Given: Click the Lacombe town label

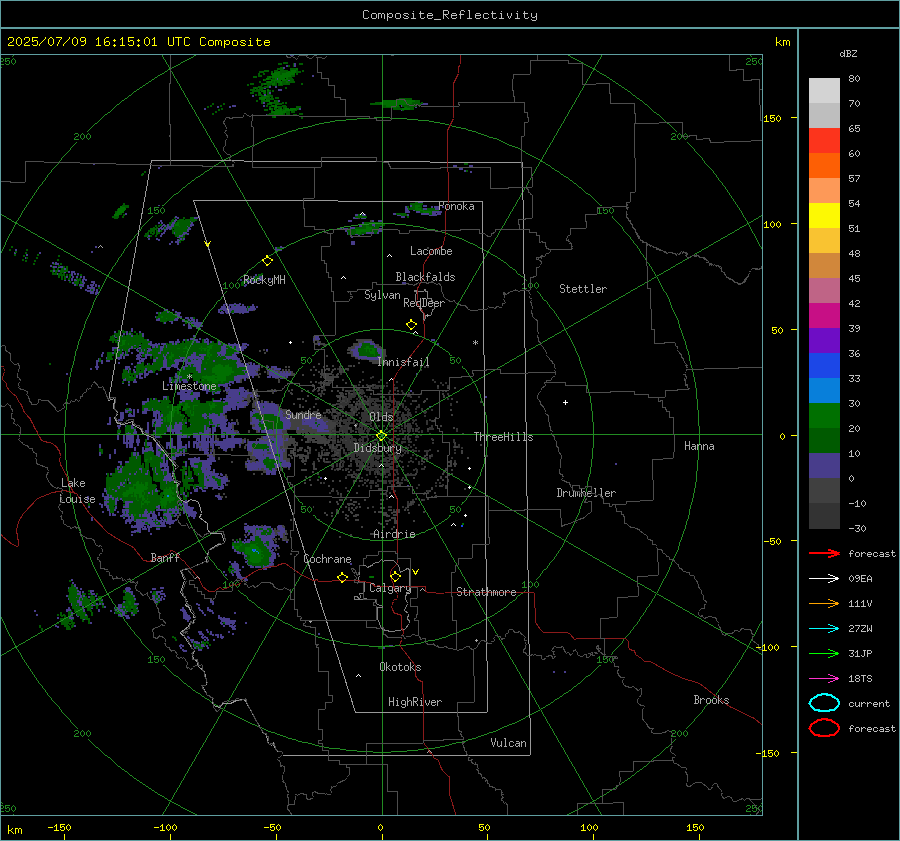Looking at the screenshot, I should 431,251.
